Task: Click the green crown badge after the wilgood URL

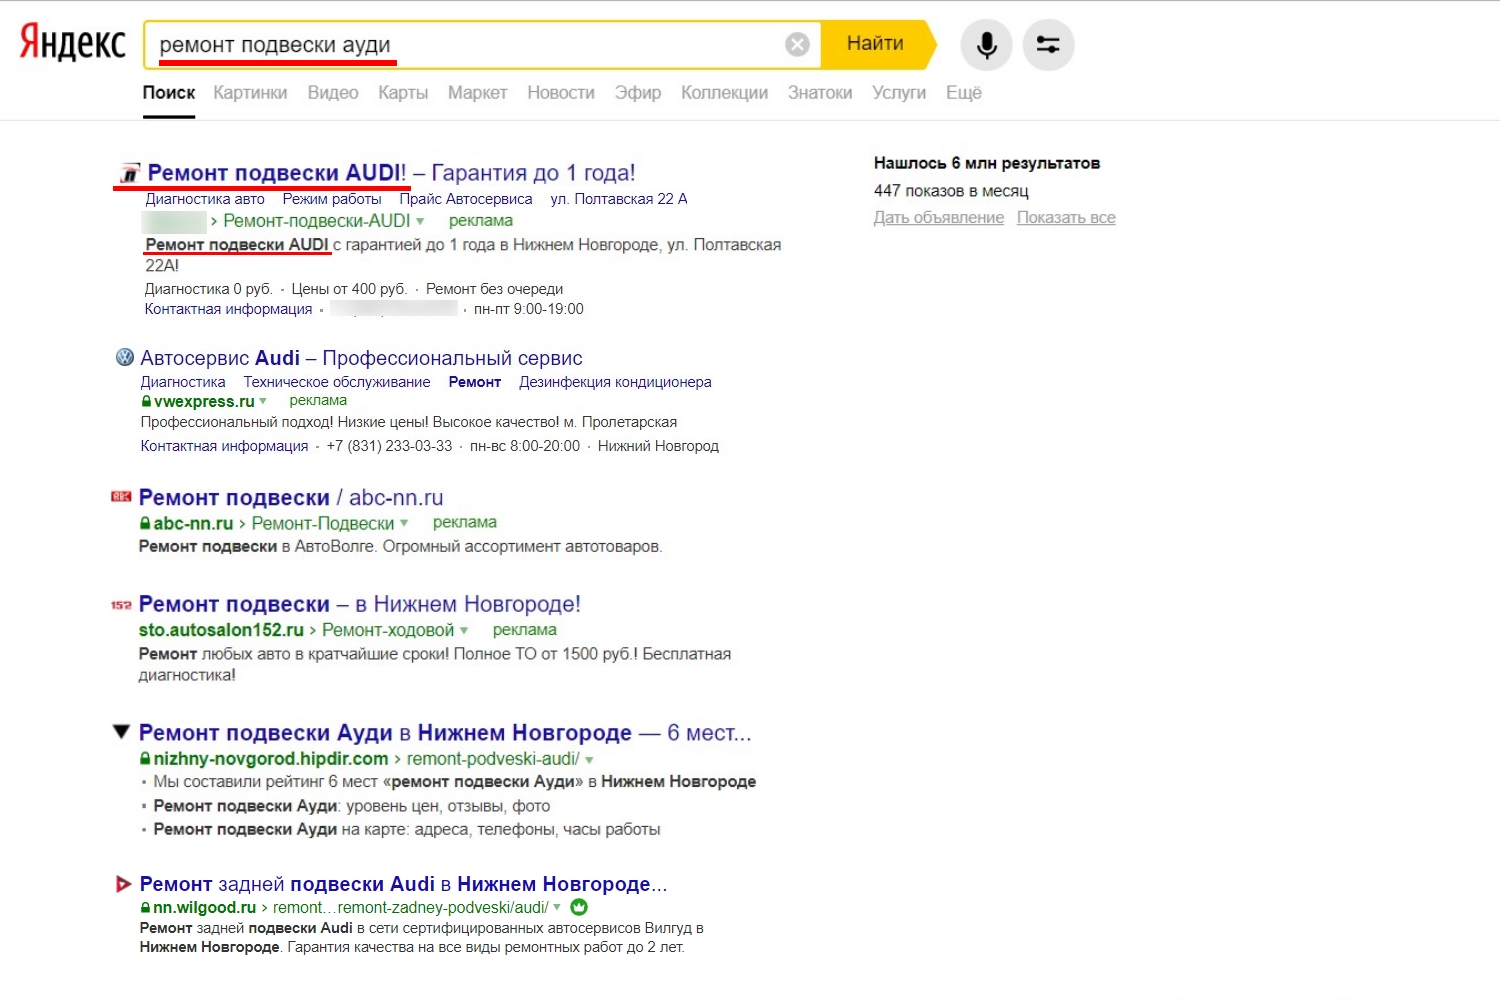Action: tap(579, 907)
